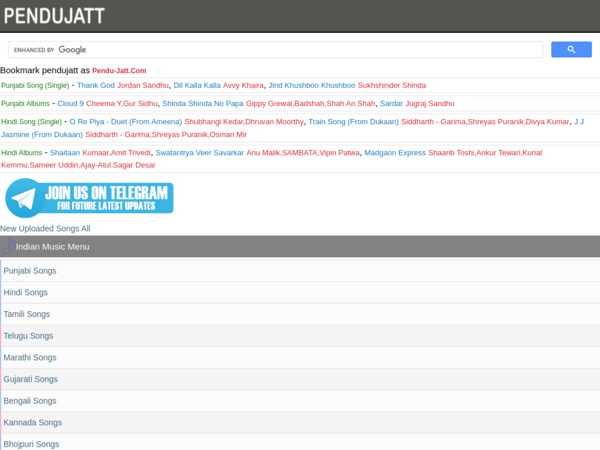Select Gujarati Songs from music menu
The height and width of the screenshot is (450, 600).
coord(300,379)
